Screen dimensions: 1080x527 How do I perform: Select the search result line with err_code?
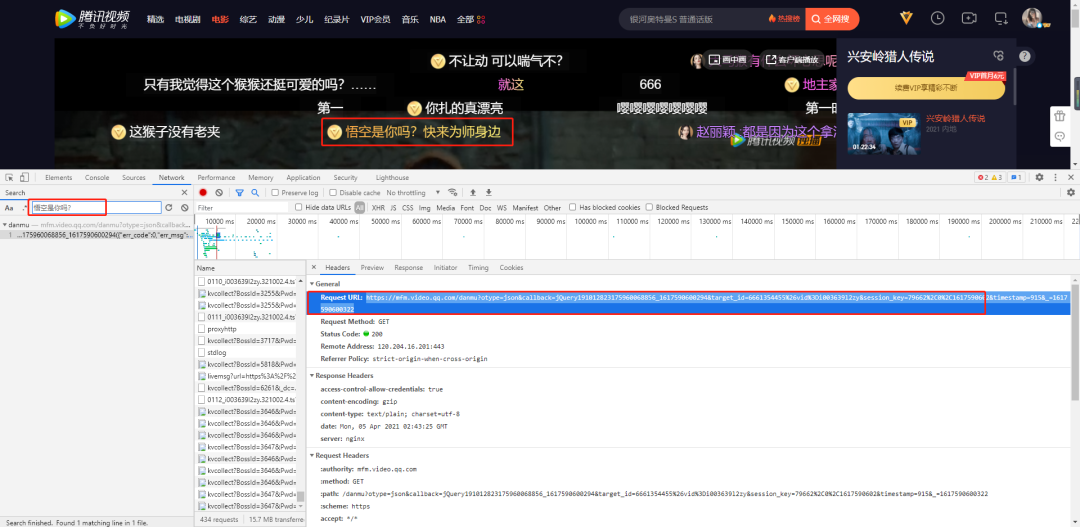[x=96, y=235]
